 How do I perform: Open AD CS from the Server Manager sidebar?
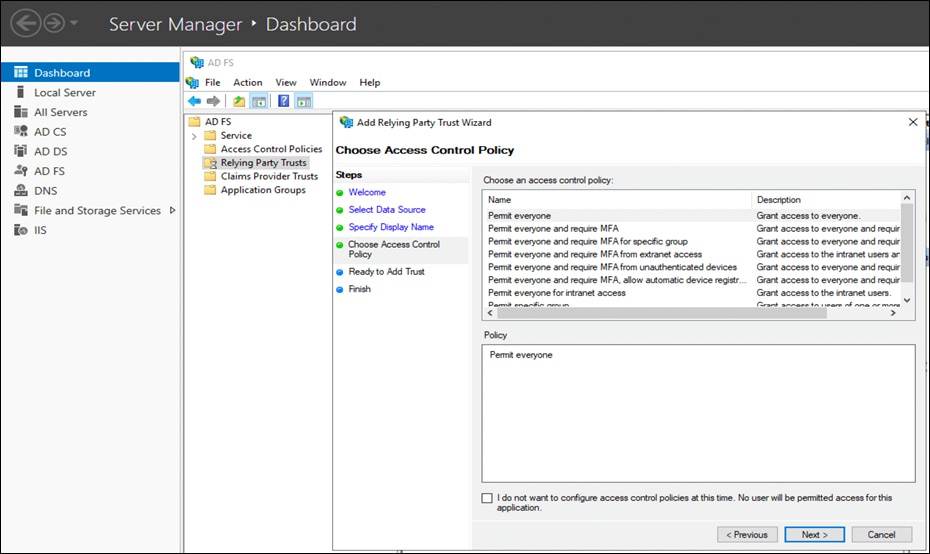click(x=50, y=132)
